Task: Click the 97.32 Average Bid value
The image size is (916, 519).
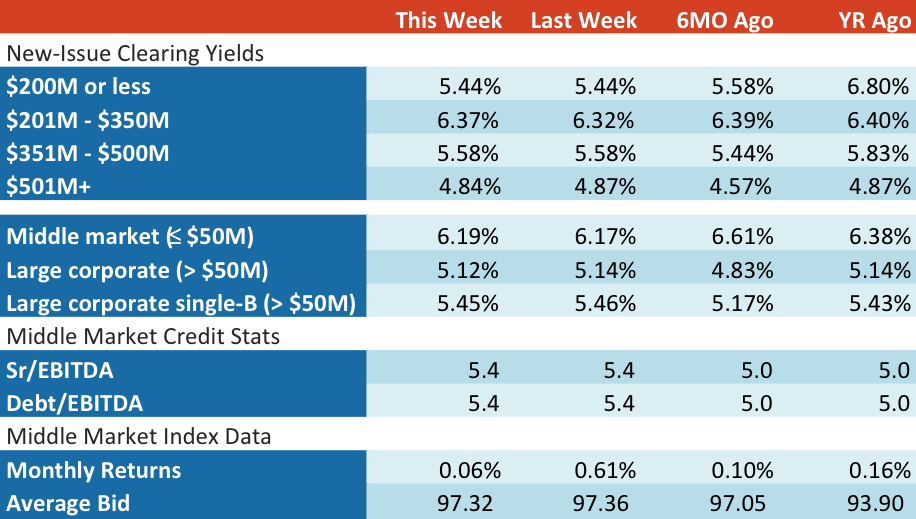Action: (x=464, y=504)
